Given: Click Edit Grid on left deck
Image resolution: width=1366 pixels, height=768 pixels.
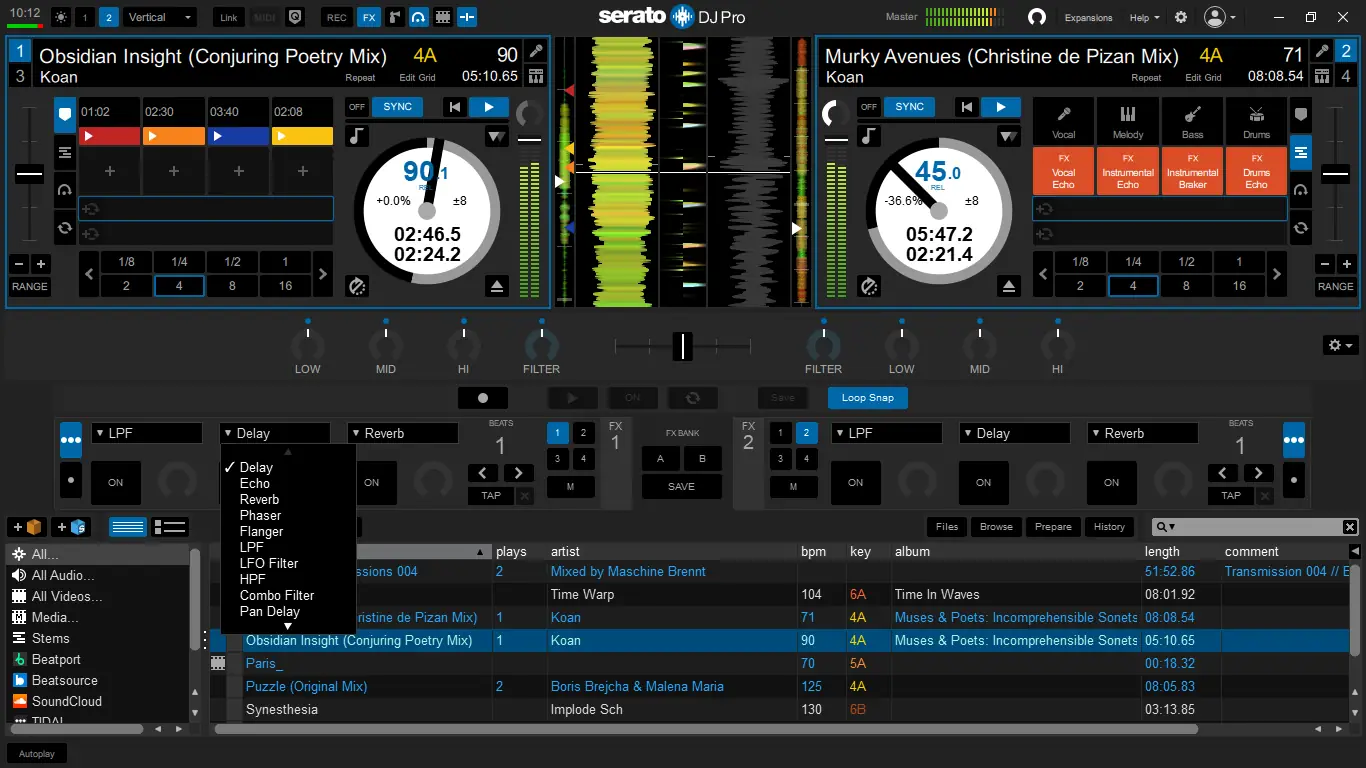Looking at the screenshot, I should tap(417, 78).
